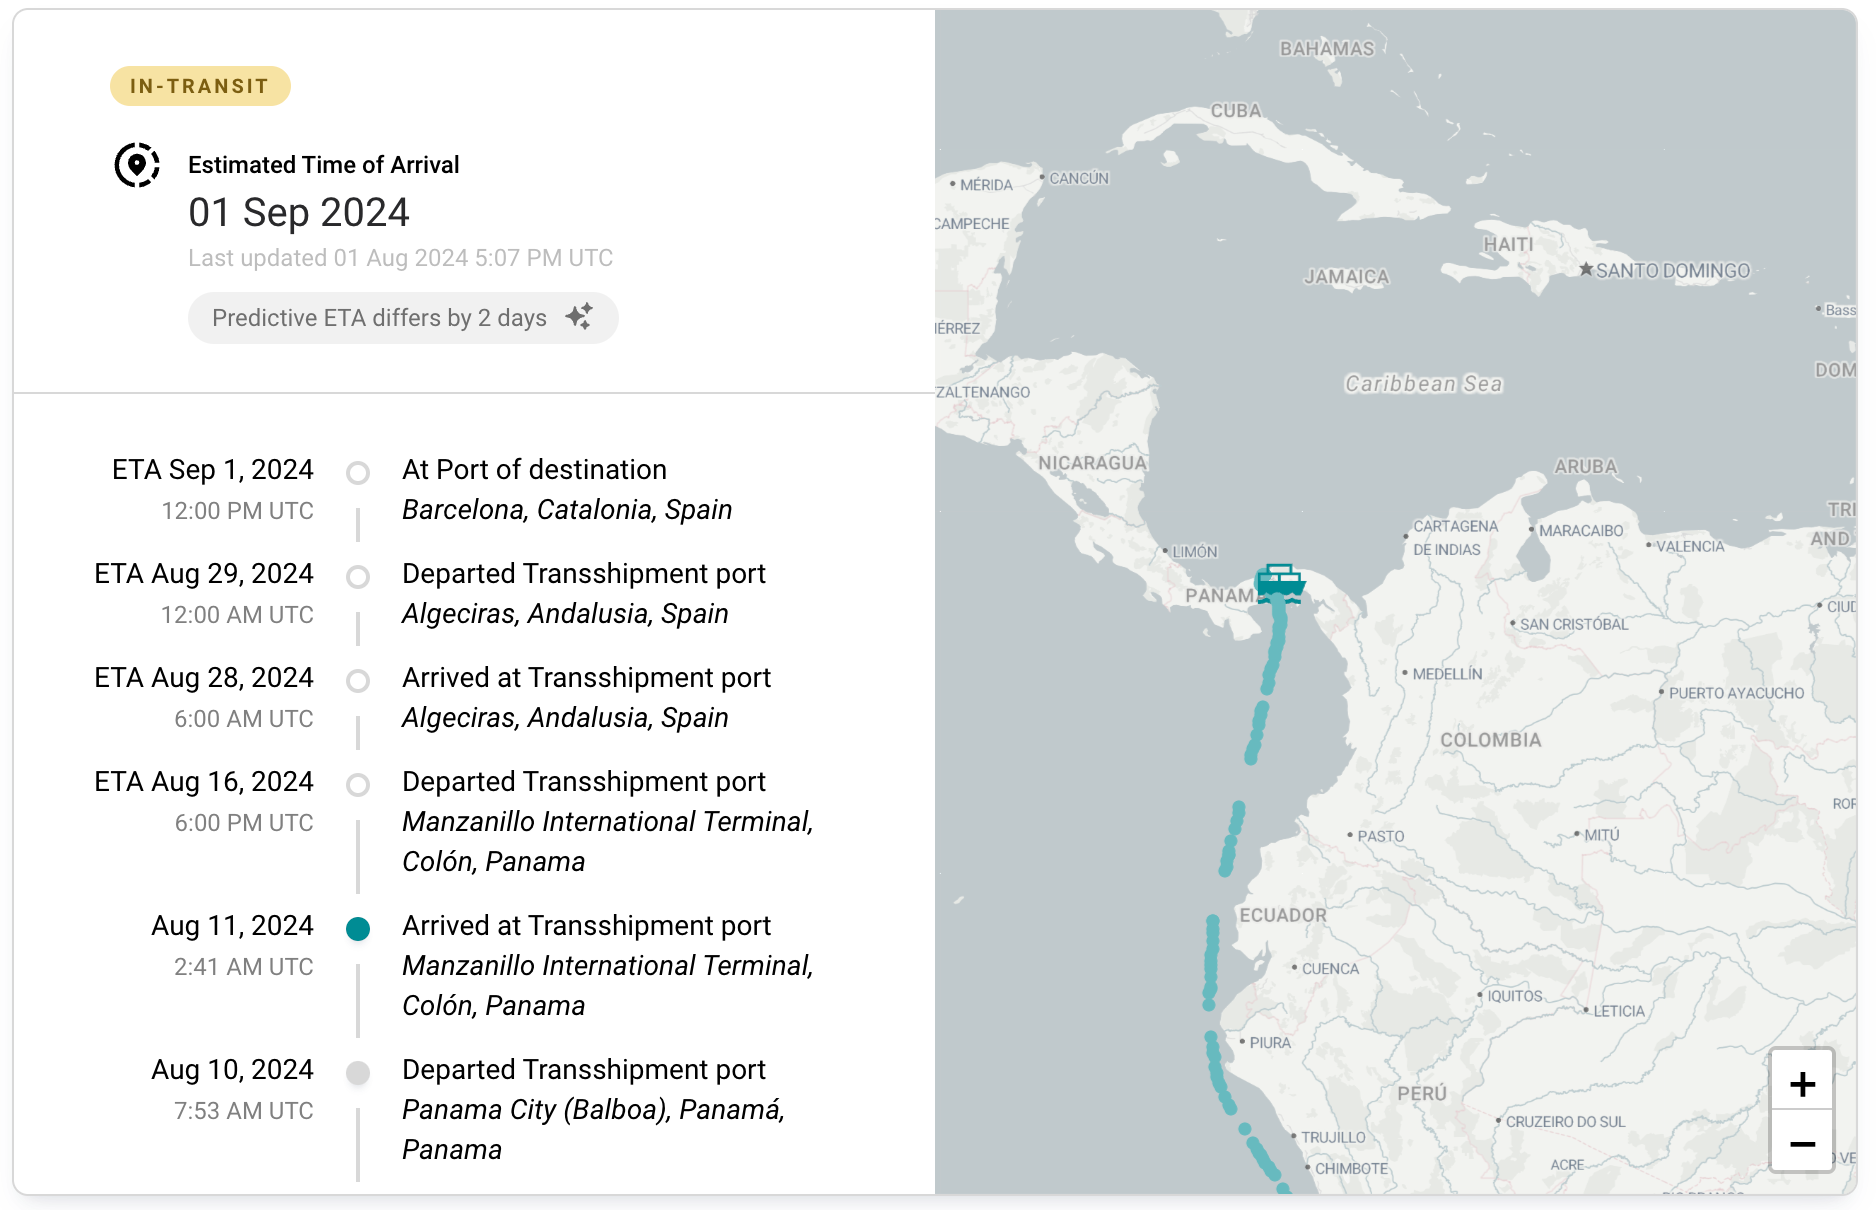Click the Santo Domingo star marker on map
Viewport: 1876px width, 1210px height.
pyautogui.click(x=1586, y=269)
